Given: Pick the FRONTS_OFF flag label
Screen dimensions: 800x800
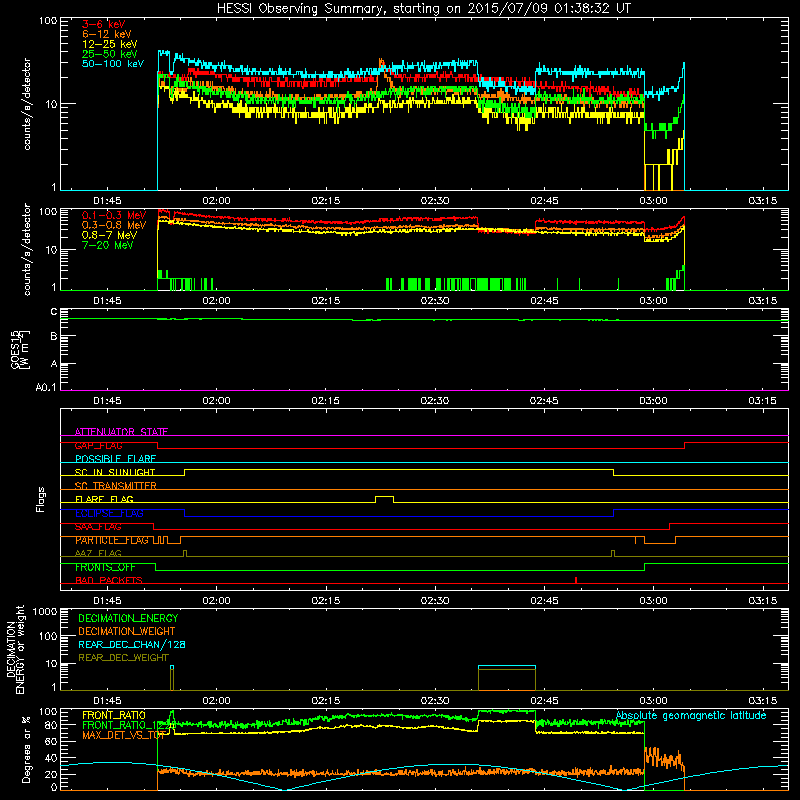Looking at the screenshot, I should coord(105,567).
